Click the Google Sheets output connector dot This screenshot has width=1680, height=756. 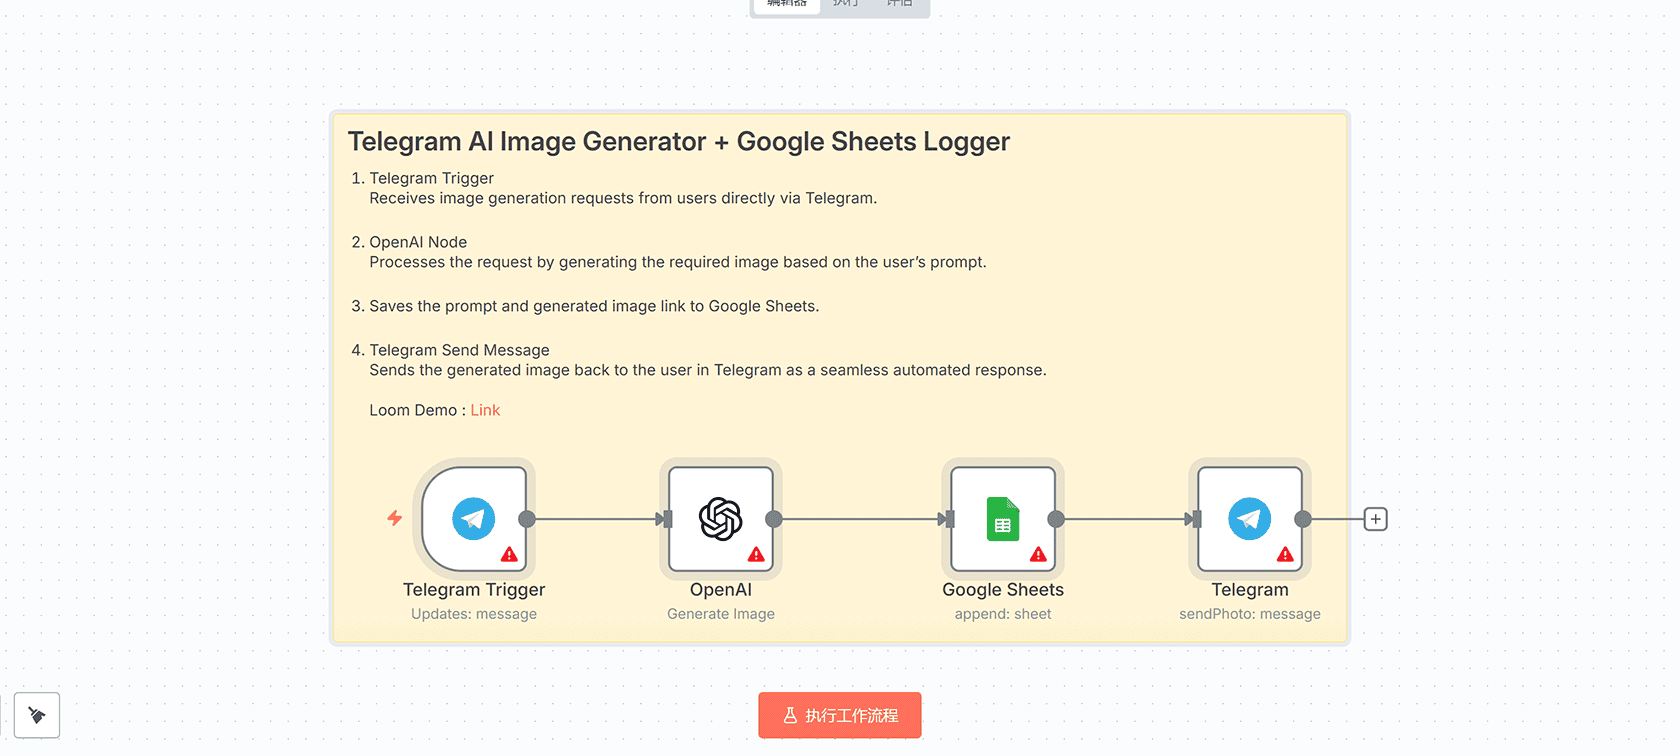[x=1056, y=519]
